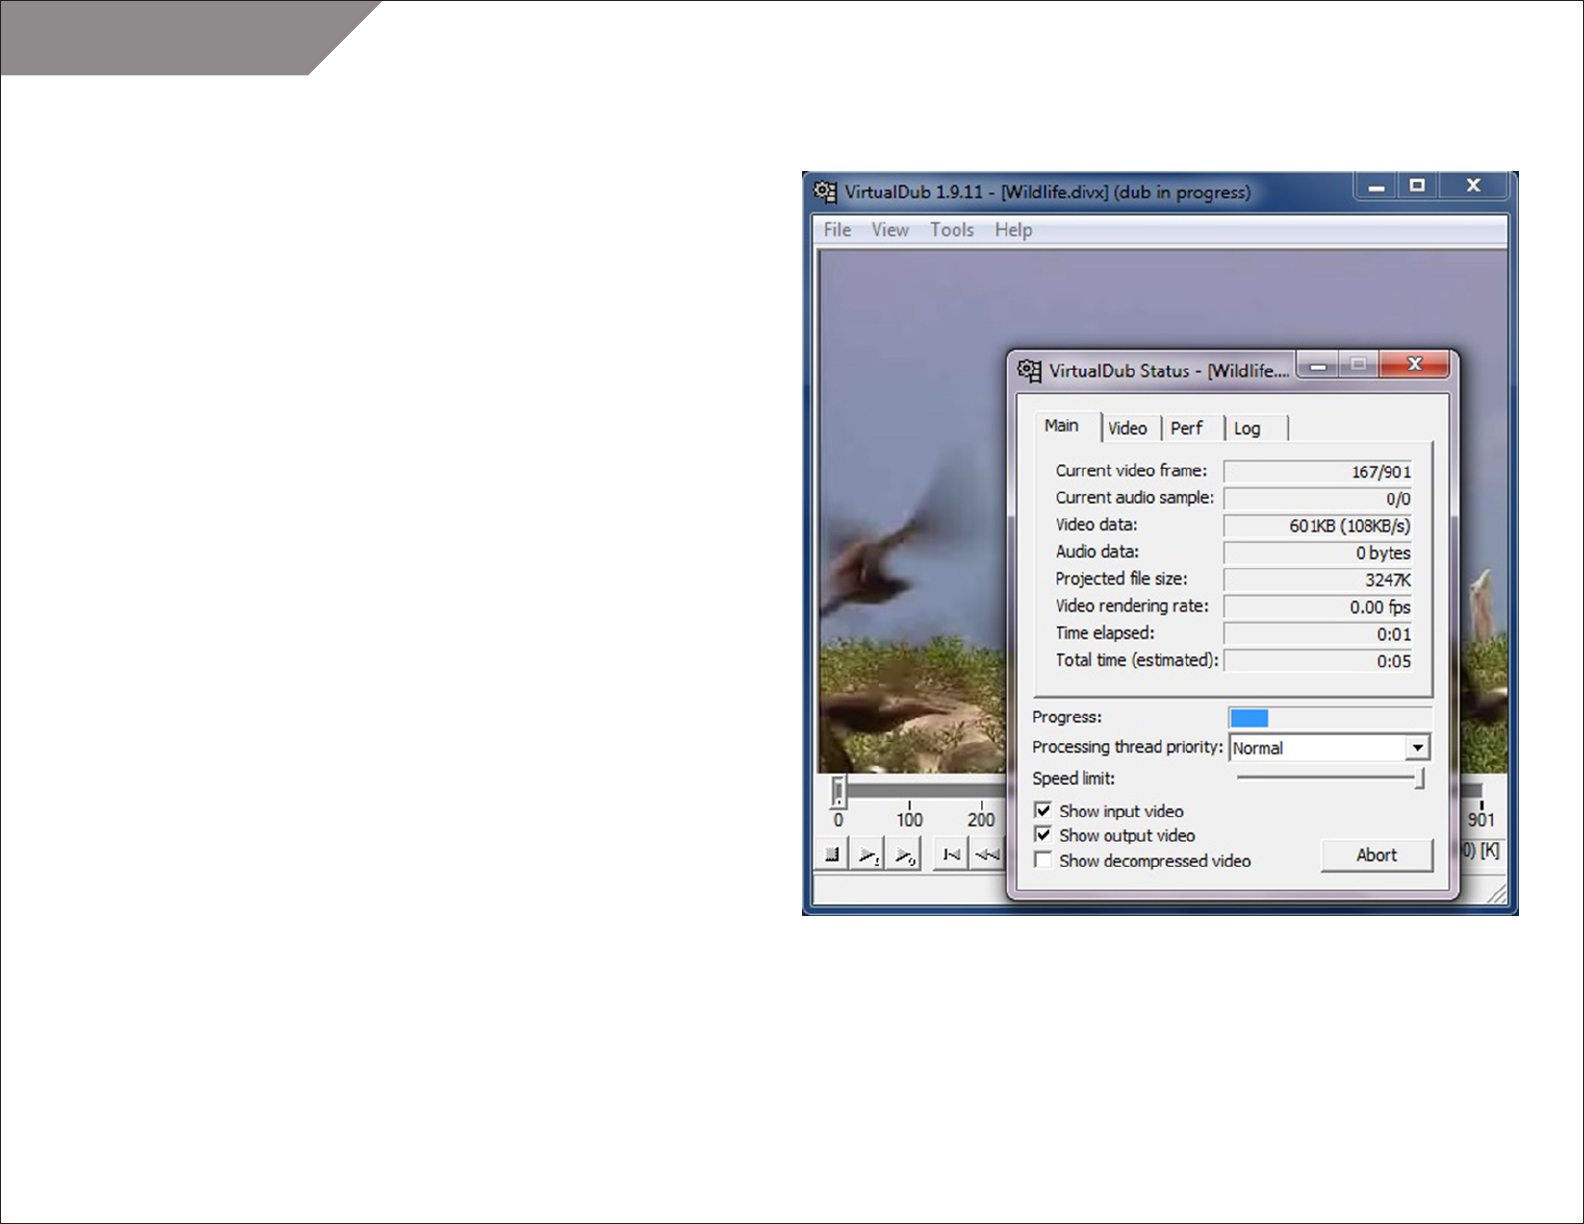Click the rendering rate value 0.00 fps
Image resolution: width=1584 pixels, height=1224 pixels.
[x=1380, y=607]
